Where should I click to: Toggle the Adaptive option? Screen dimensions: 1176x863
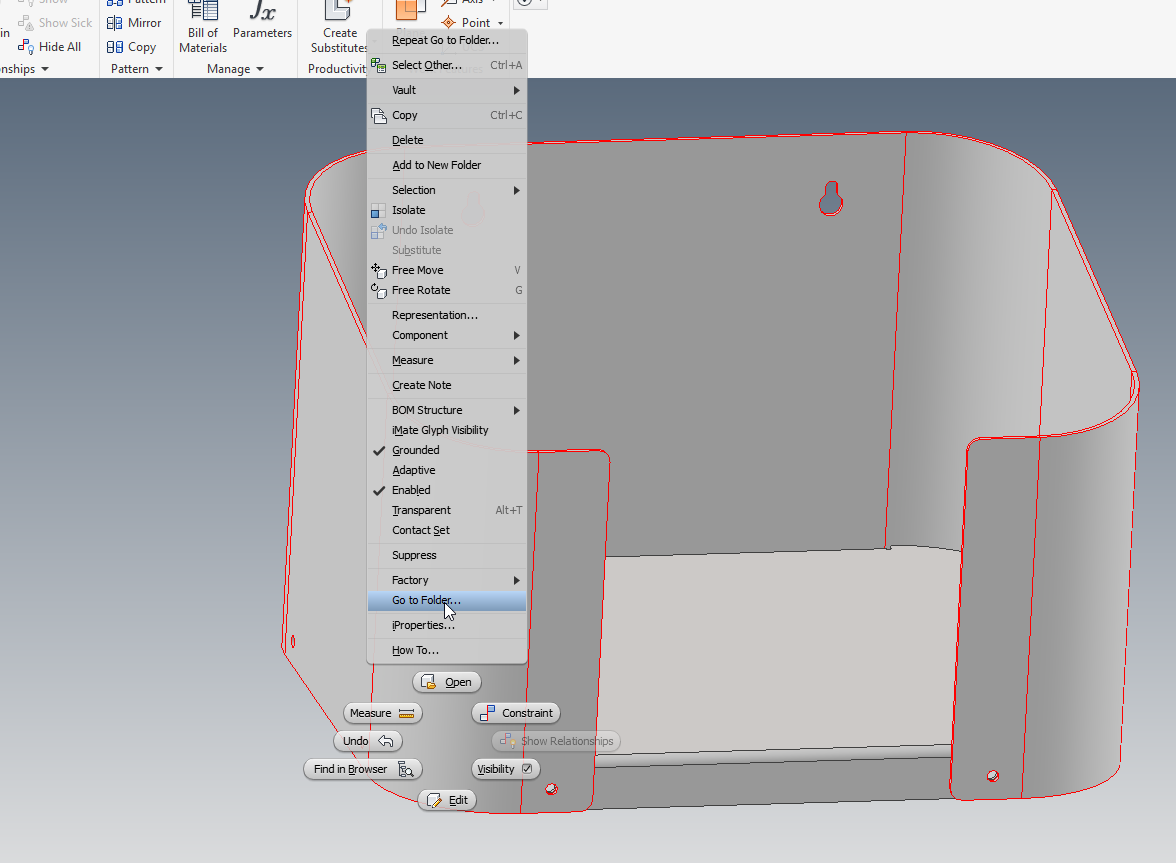(447, 470)
